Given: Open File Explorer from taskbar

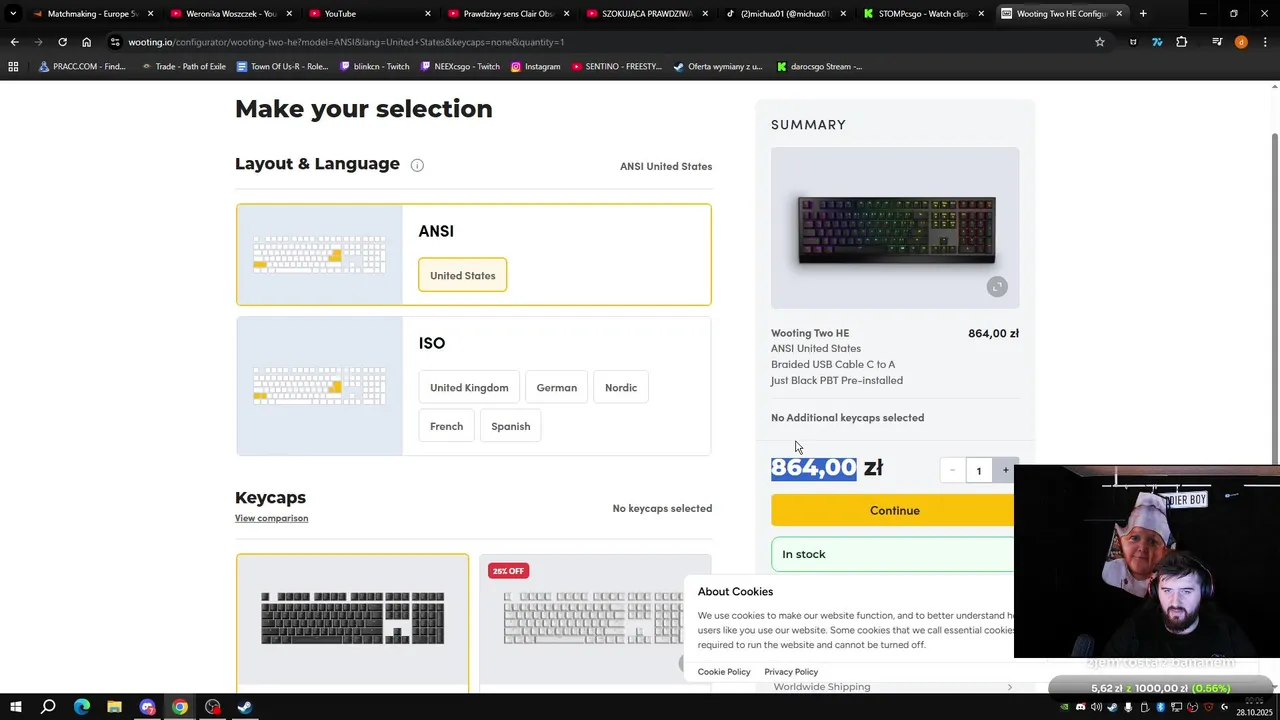Looking at the screenshot, I should click(114, 707).
